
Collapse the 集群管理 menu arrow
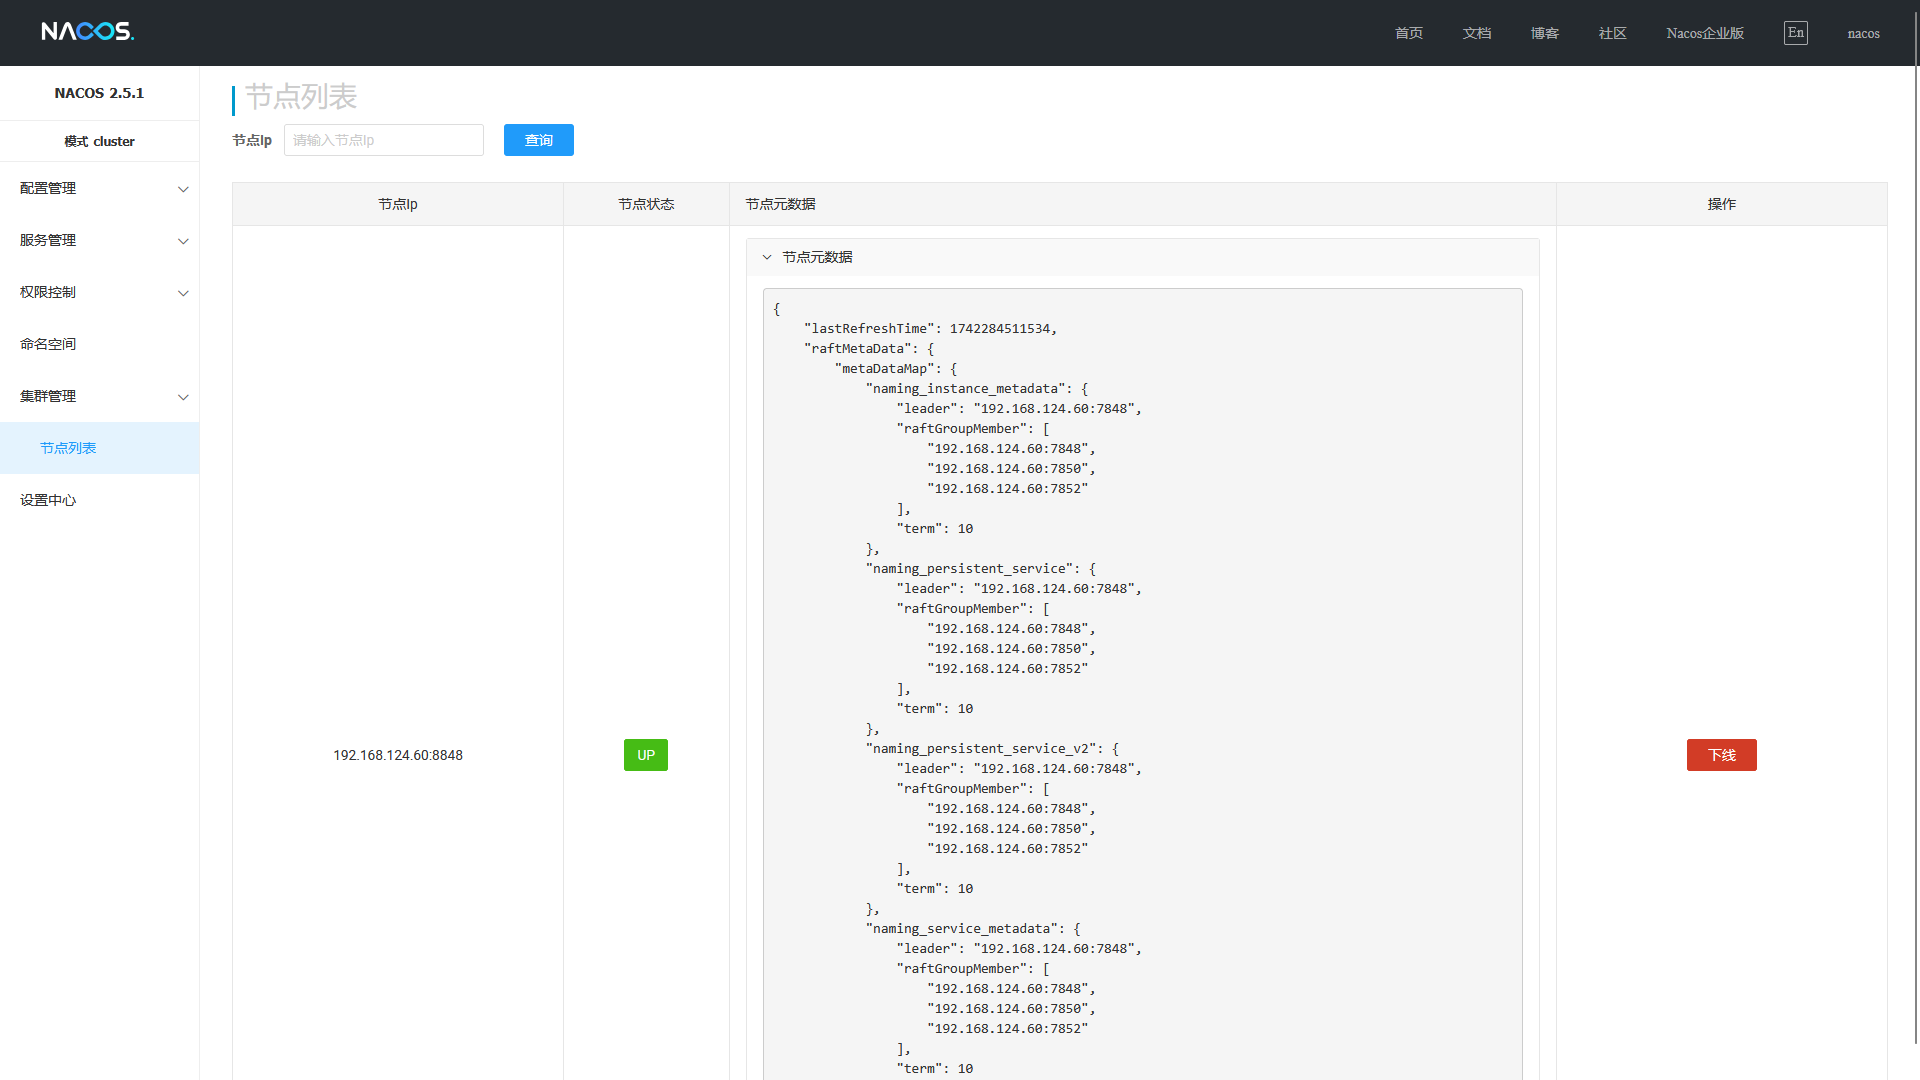click(x=183, y=397)
